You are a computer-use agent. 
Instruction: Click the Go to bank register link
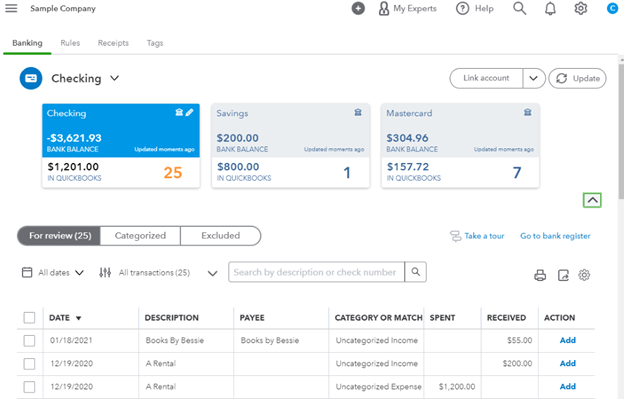coord(555,236)
